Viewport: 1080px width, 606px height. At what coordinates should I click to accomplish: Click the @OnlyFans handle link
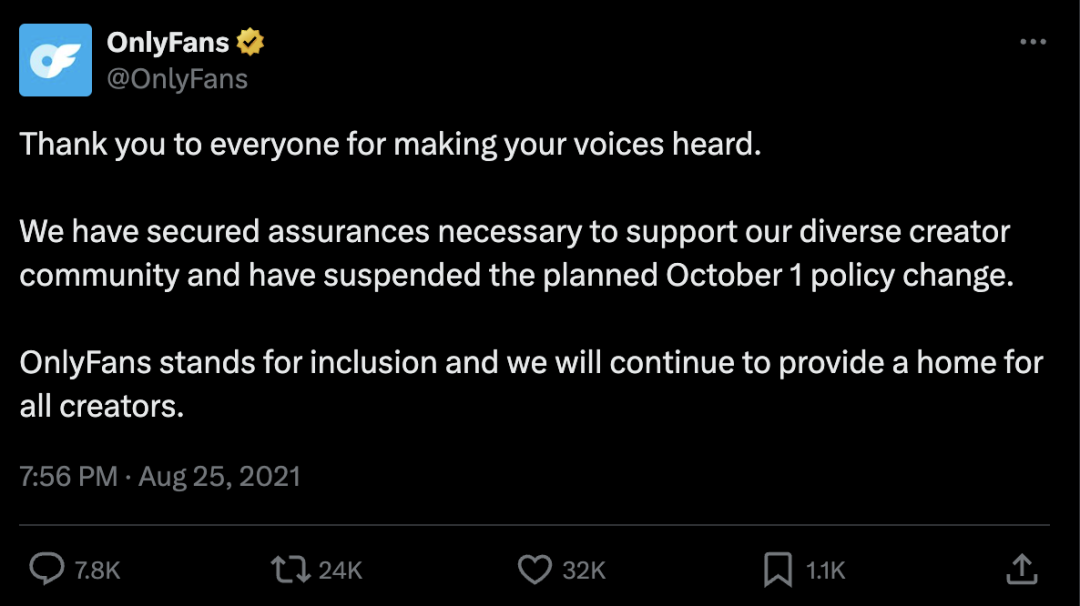tap(178, 78)
